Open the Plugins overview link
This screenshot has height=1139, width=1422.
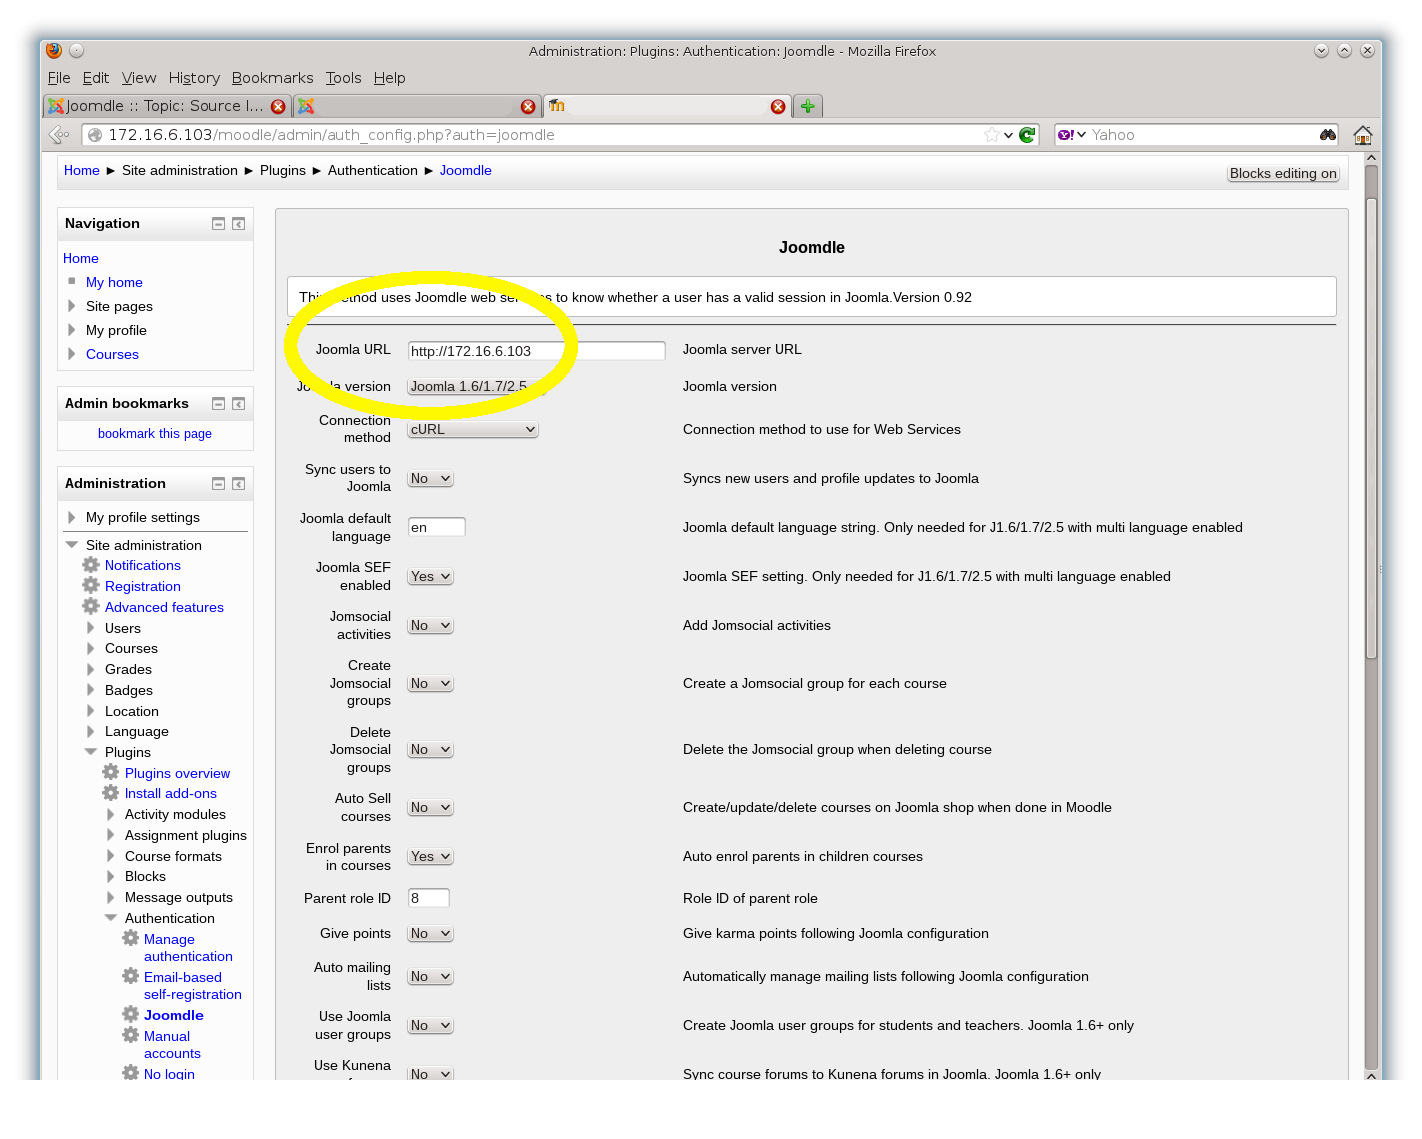[x=177, y=773]
